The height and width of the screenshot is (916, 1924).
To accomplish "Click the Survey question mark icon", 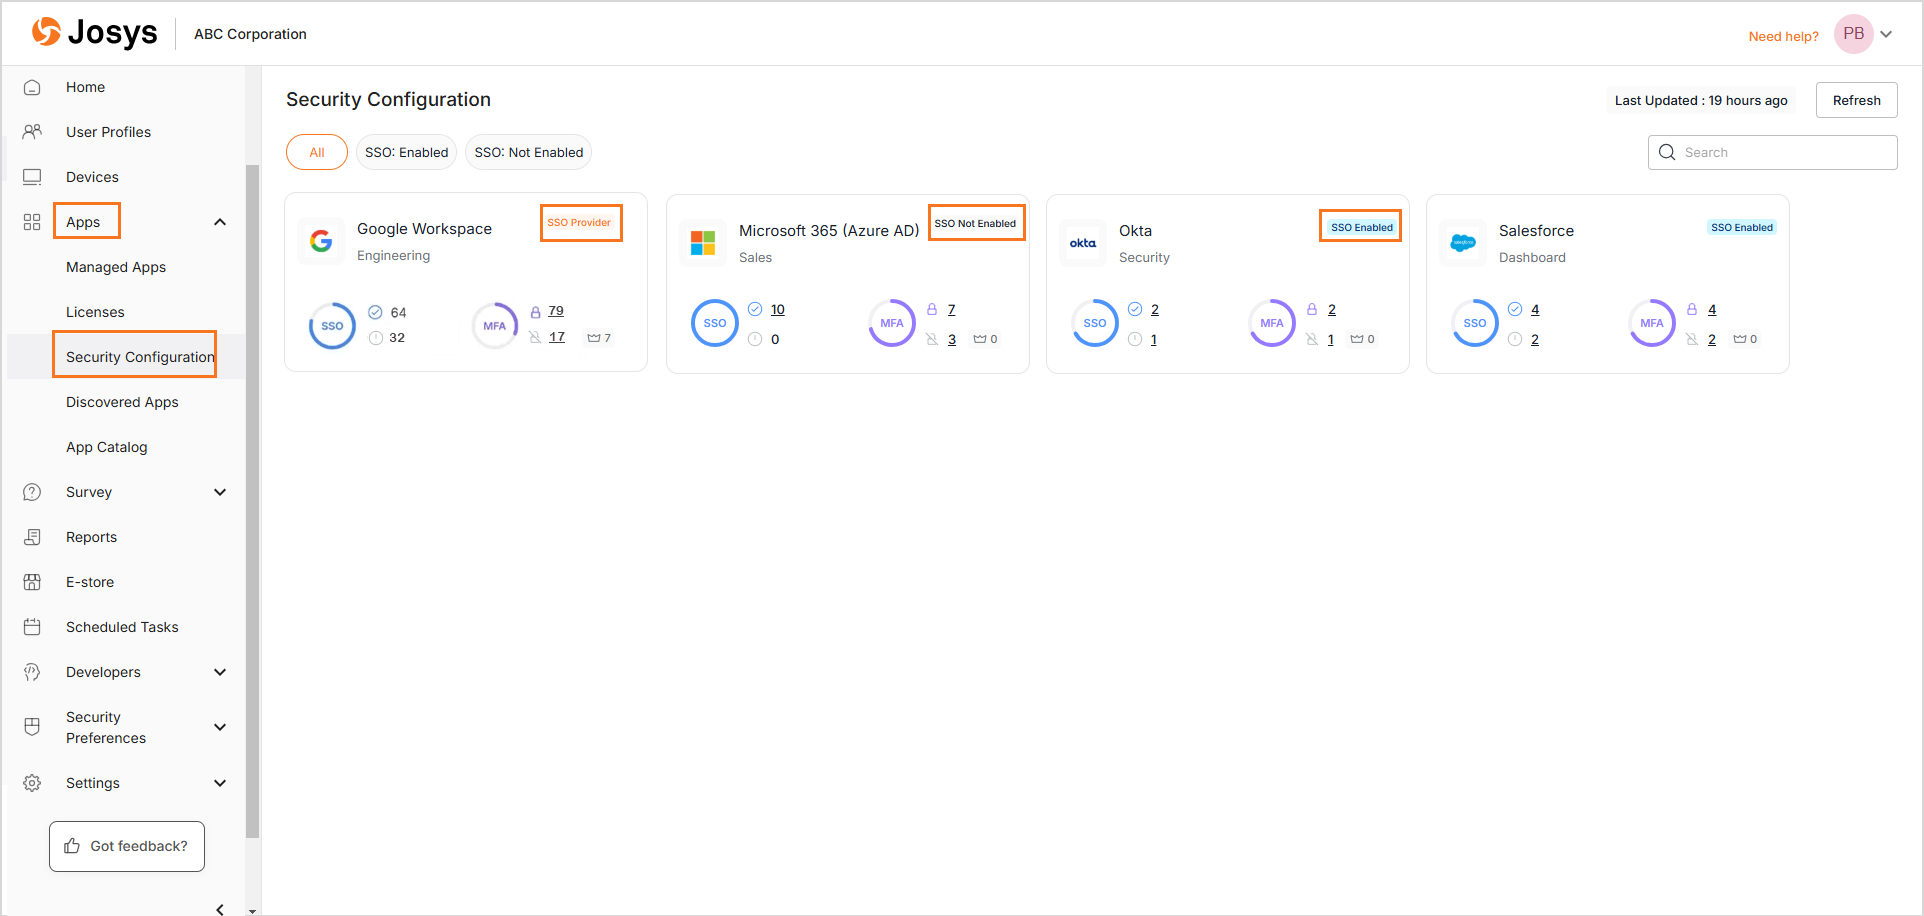I will [32, 492].
